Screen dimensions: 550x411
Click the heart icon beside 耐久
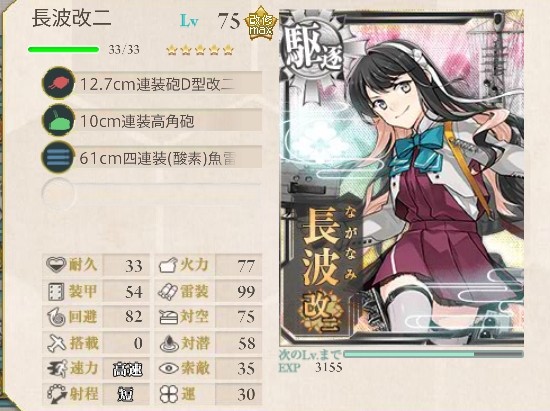pyautogui.click(x=56, y=264)
